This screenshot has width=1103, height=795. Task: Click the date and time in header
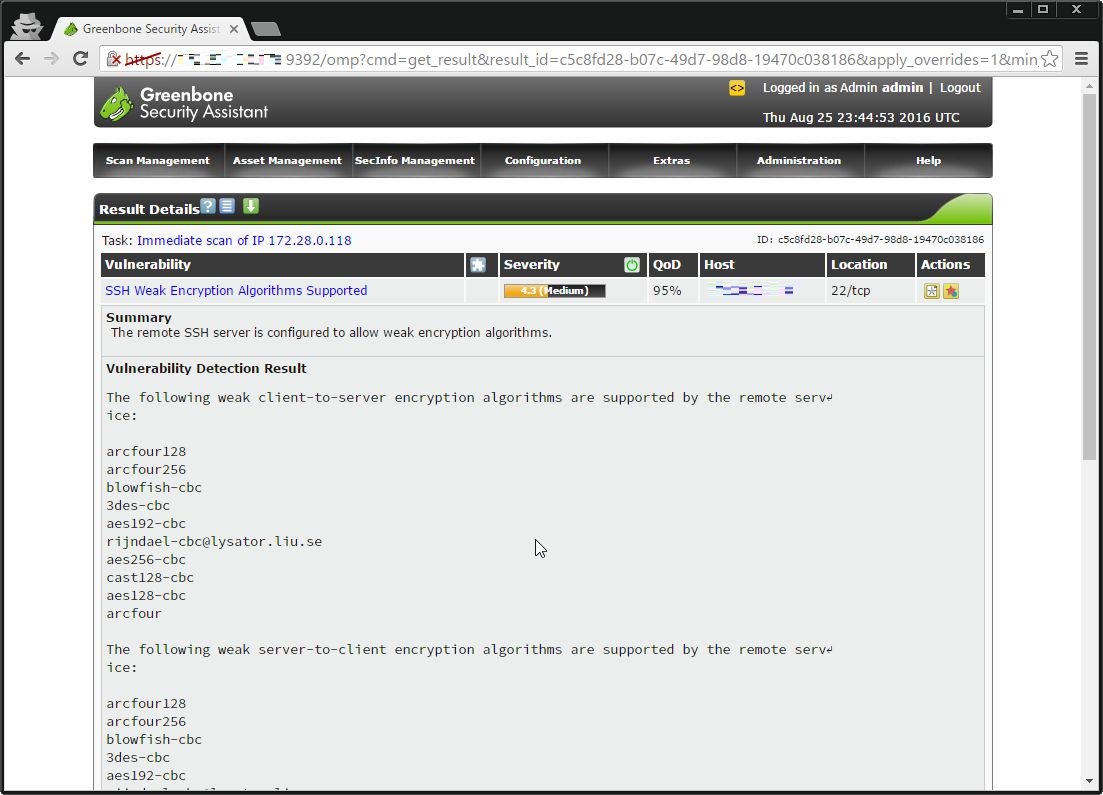point(861,117)
